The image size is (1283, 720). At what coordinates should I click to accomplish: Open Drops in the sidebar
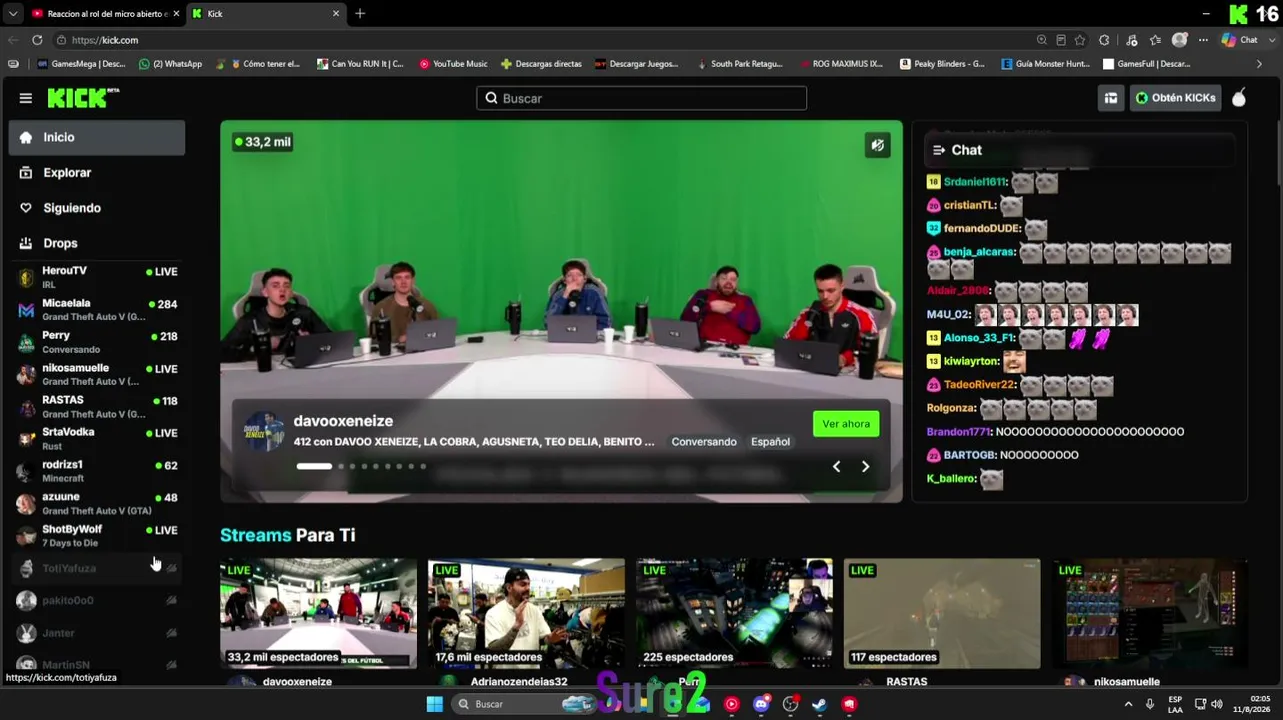[97, 243]
